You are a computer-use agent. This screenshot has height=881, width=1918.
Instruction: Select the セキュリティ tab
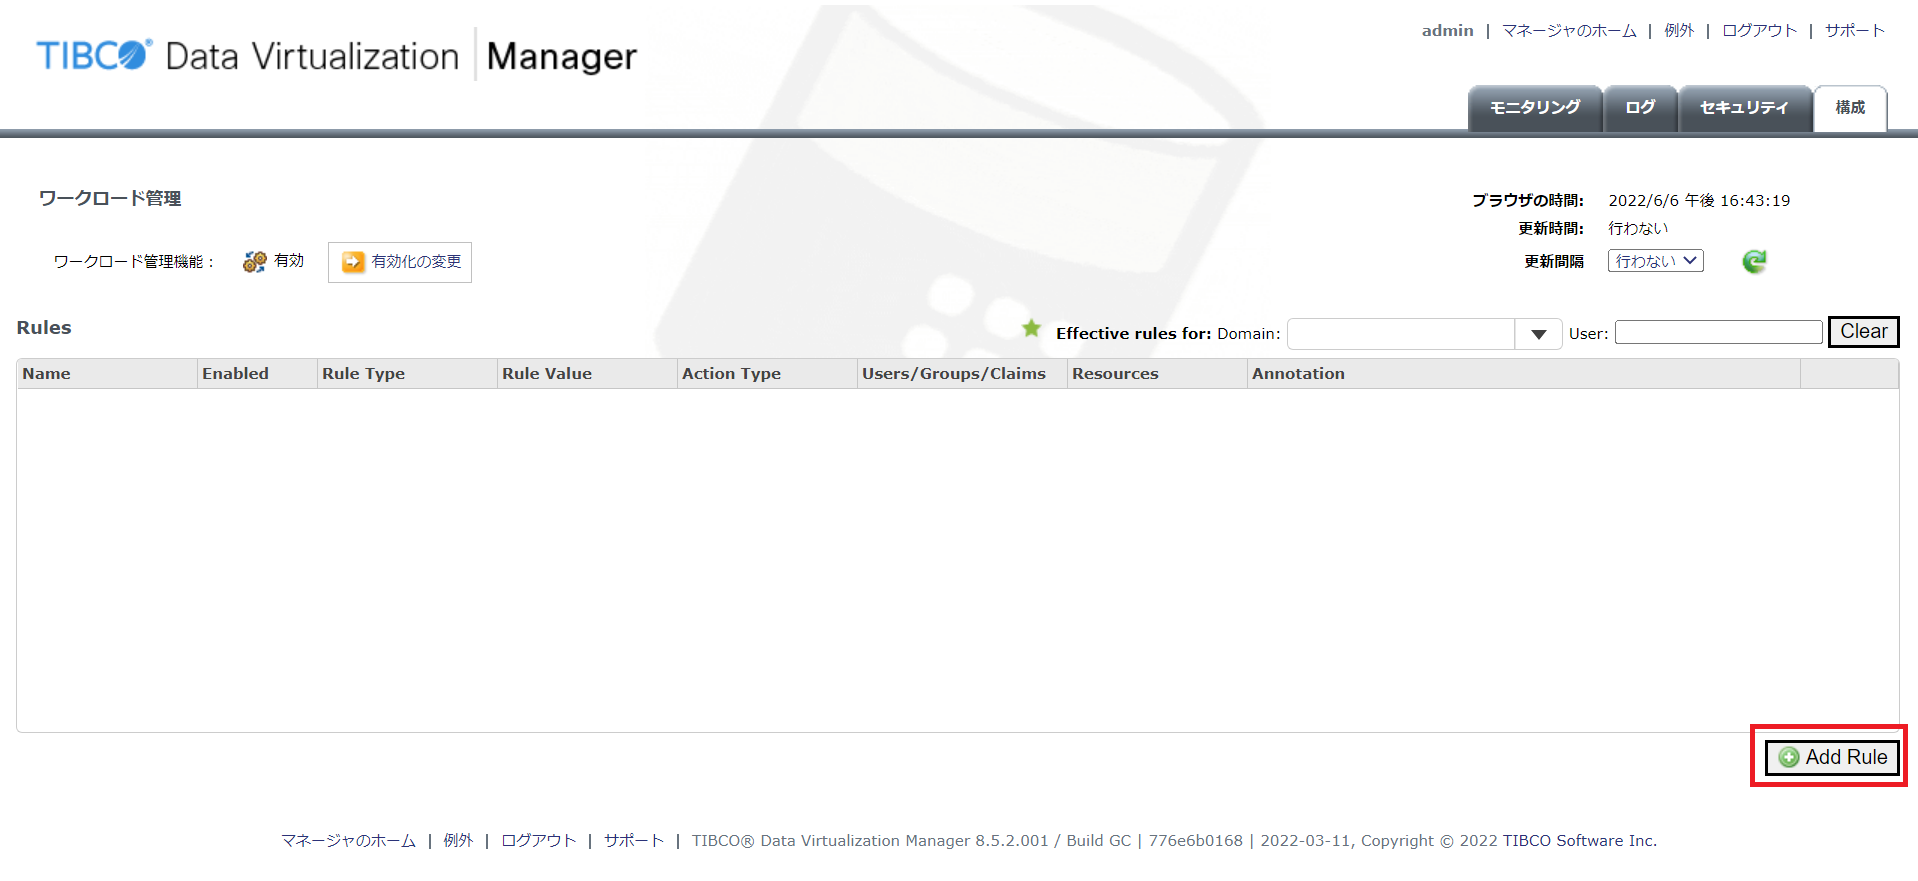1743,108
